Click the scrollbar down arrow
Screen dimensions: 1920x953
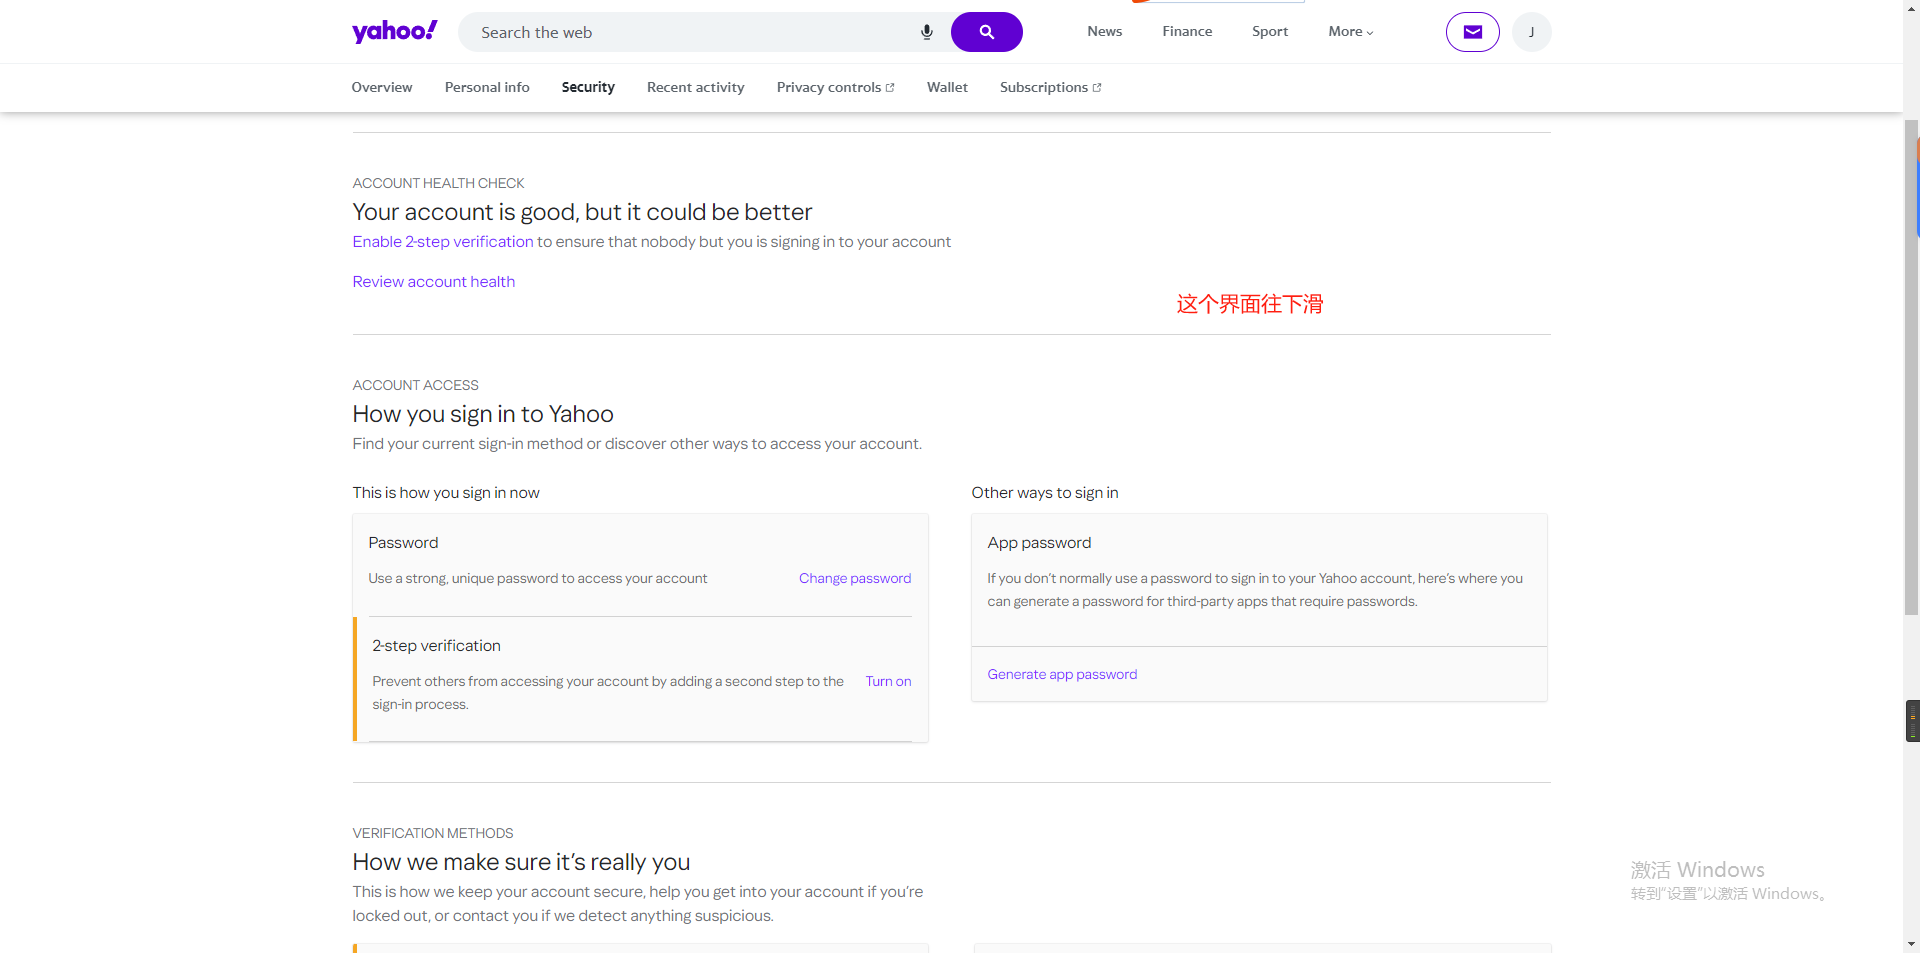pyautogui.click(x=1911, y=943)
